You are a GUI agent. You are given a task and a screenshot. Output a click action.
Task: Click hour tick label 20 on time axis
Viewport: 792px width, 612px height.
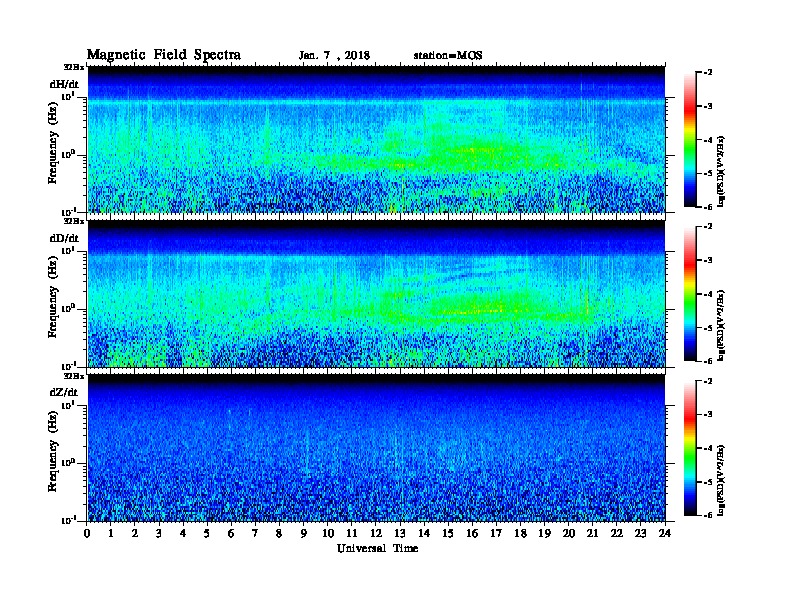[569, 534]
